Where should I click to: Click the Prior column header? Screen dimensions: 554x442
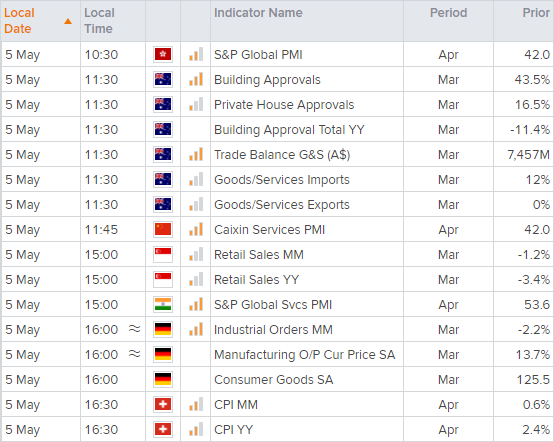pyautogui.click(x=536, y=13)
